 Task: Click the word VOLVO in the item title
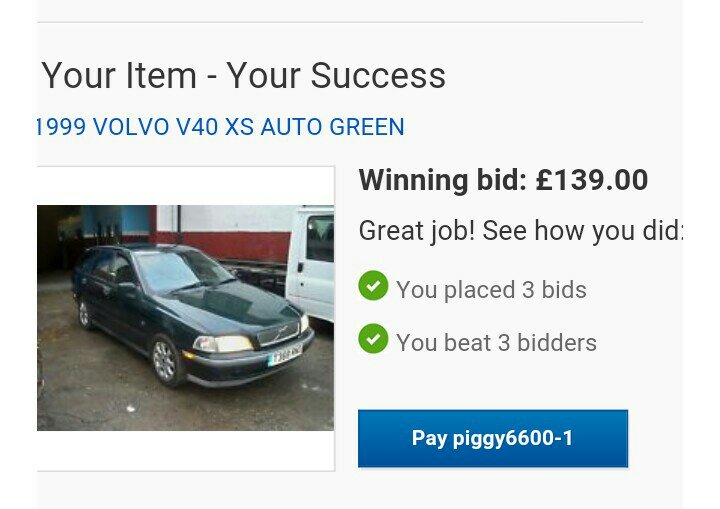click(x=131, y=127)
